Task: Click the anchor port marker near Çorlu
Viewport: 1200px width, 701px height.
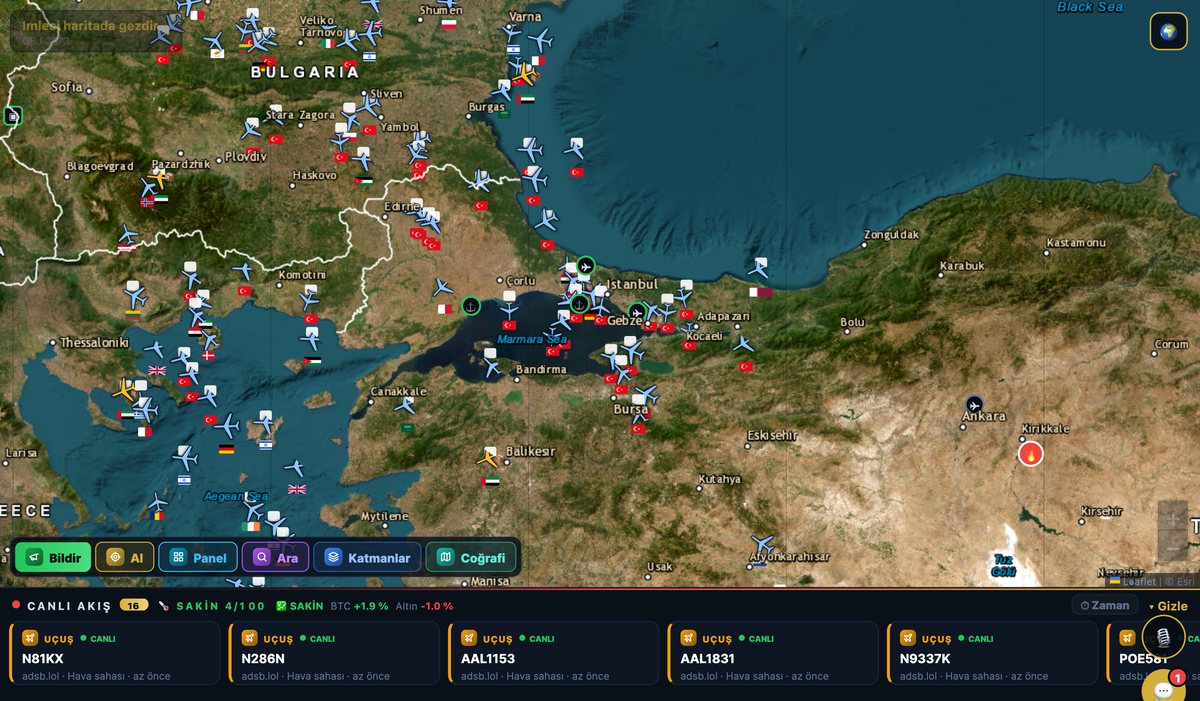Action: pyautogui.click(x=471, y=305)
